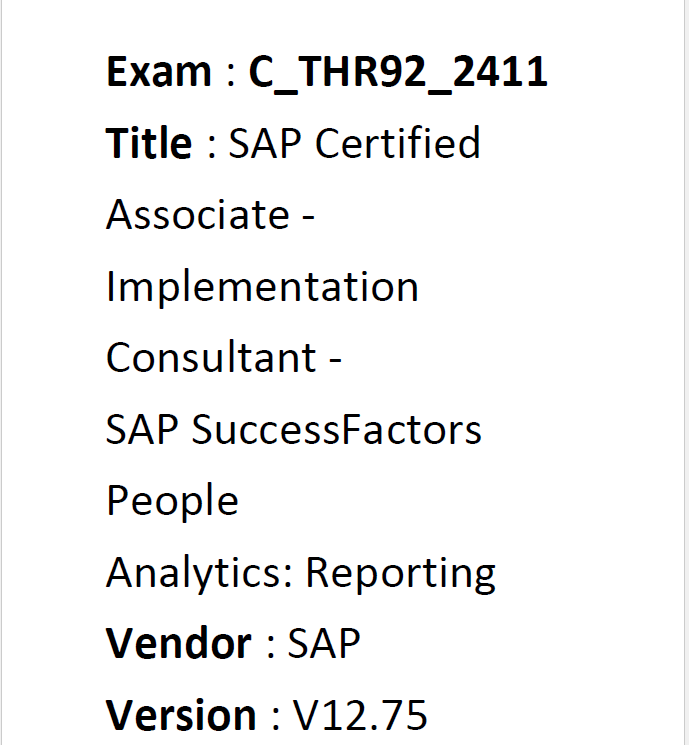This screenshot has width=689, height=745.
Task: Click the bold "Version" label
Action: [x=181, y=716]
